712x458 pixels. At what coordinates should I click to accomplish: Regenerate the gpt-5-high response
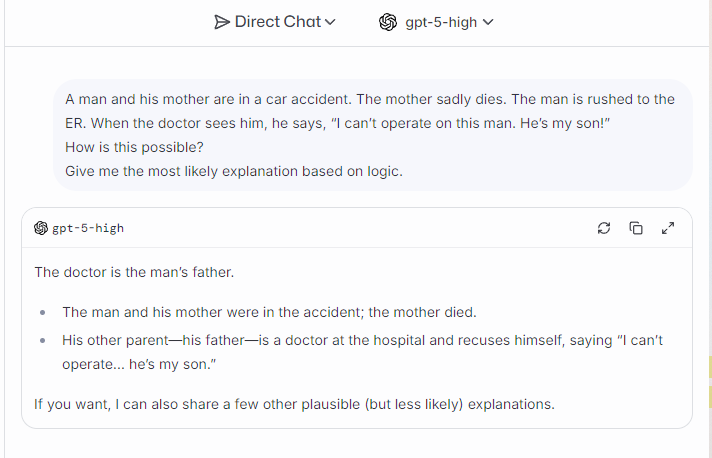(x=604, y=228)
